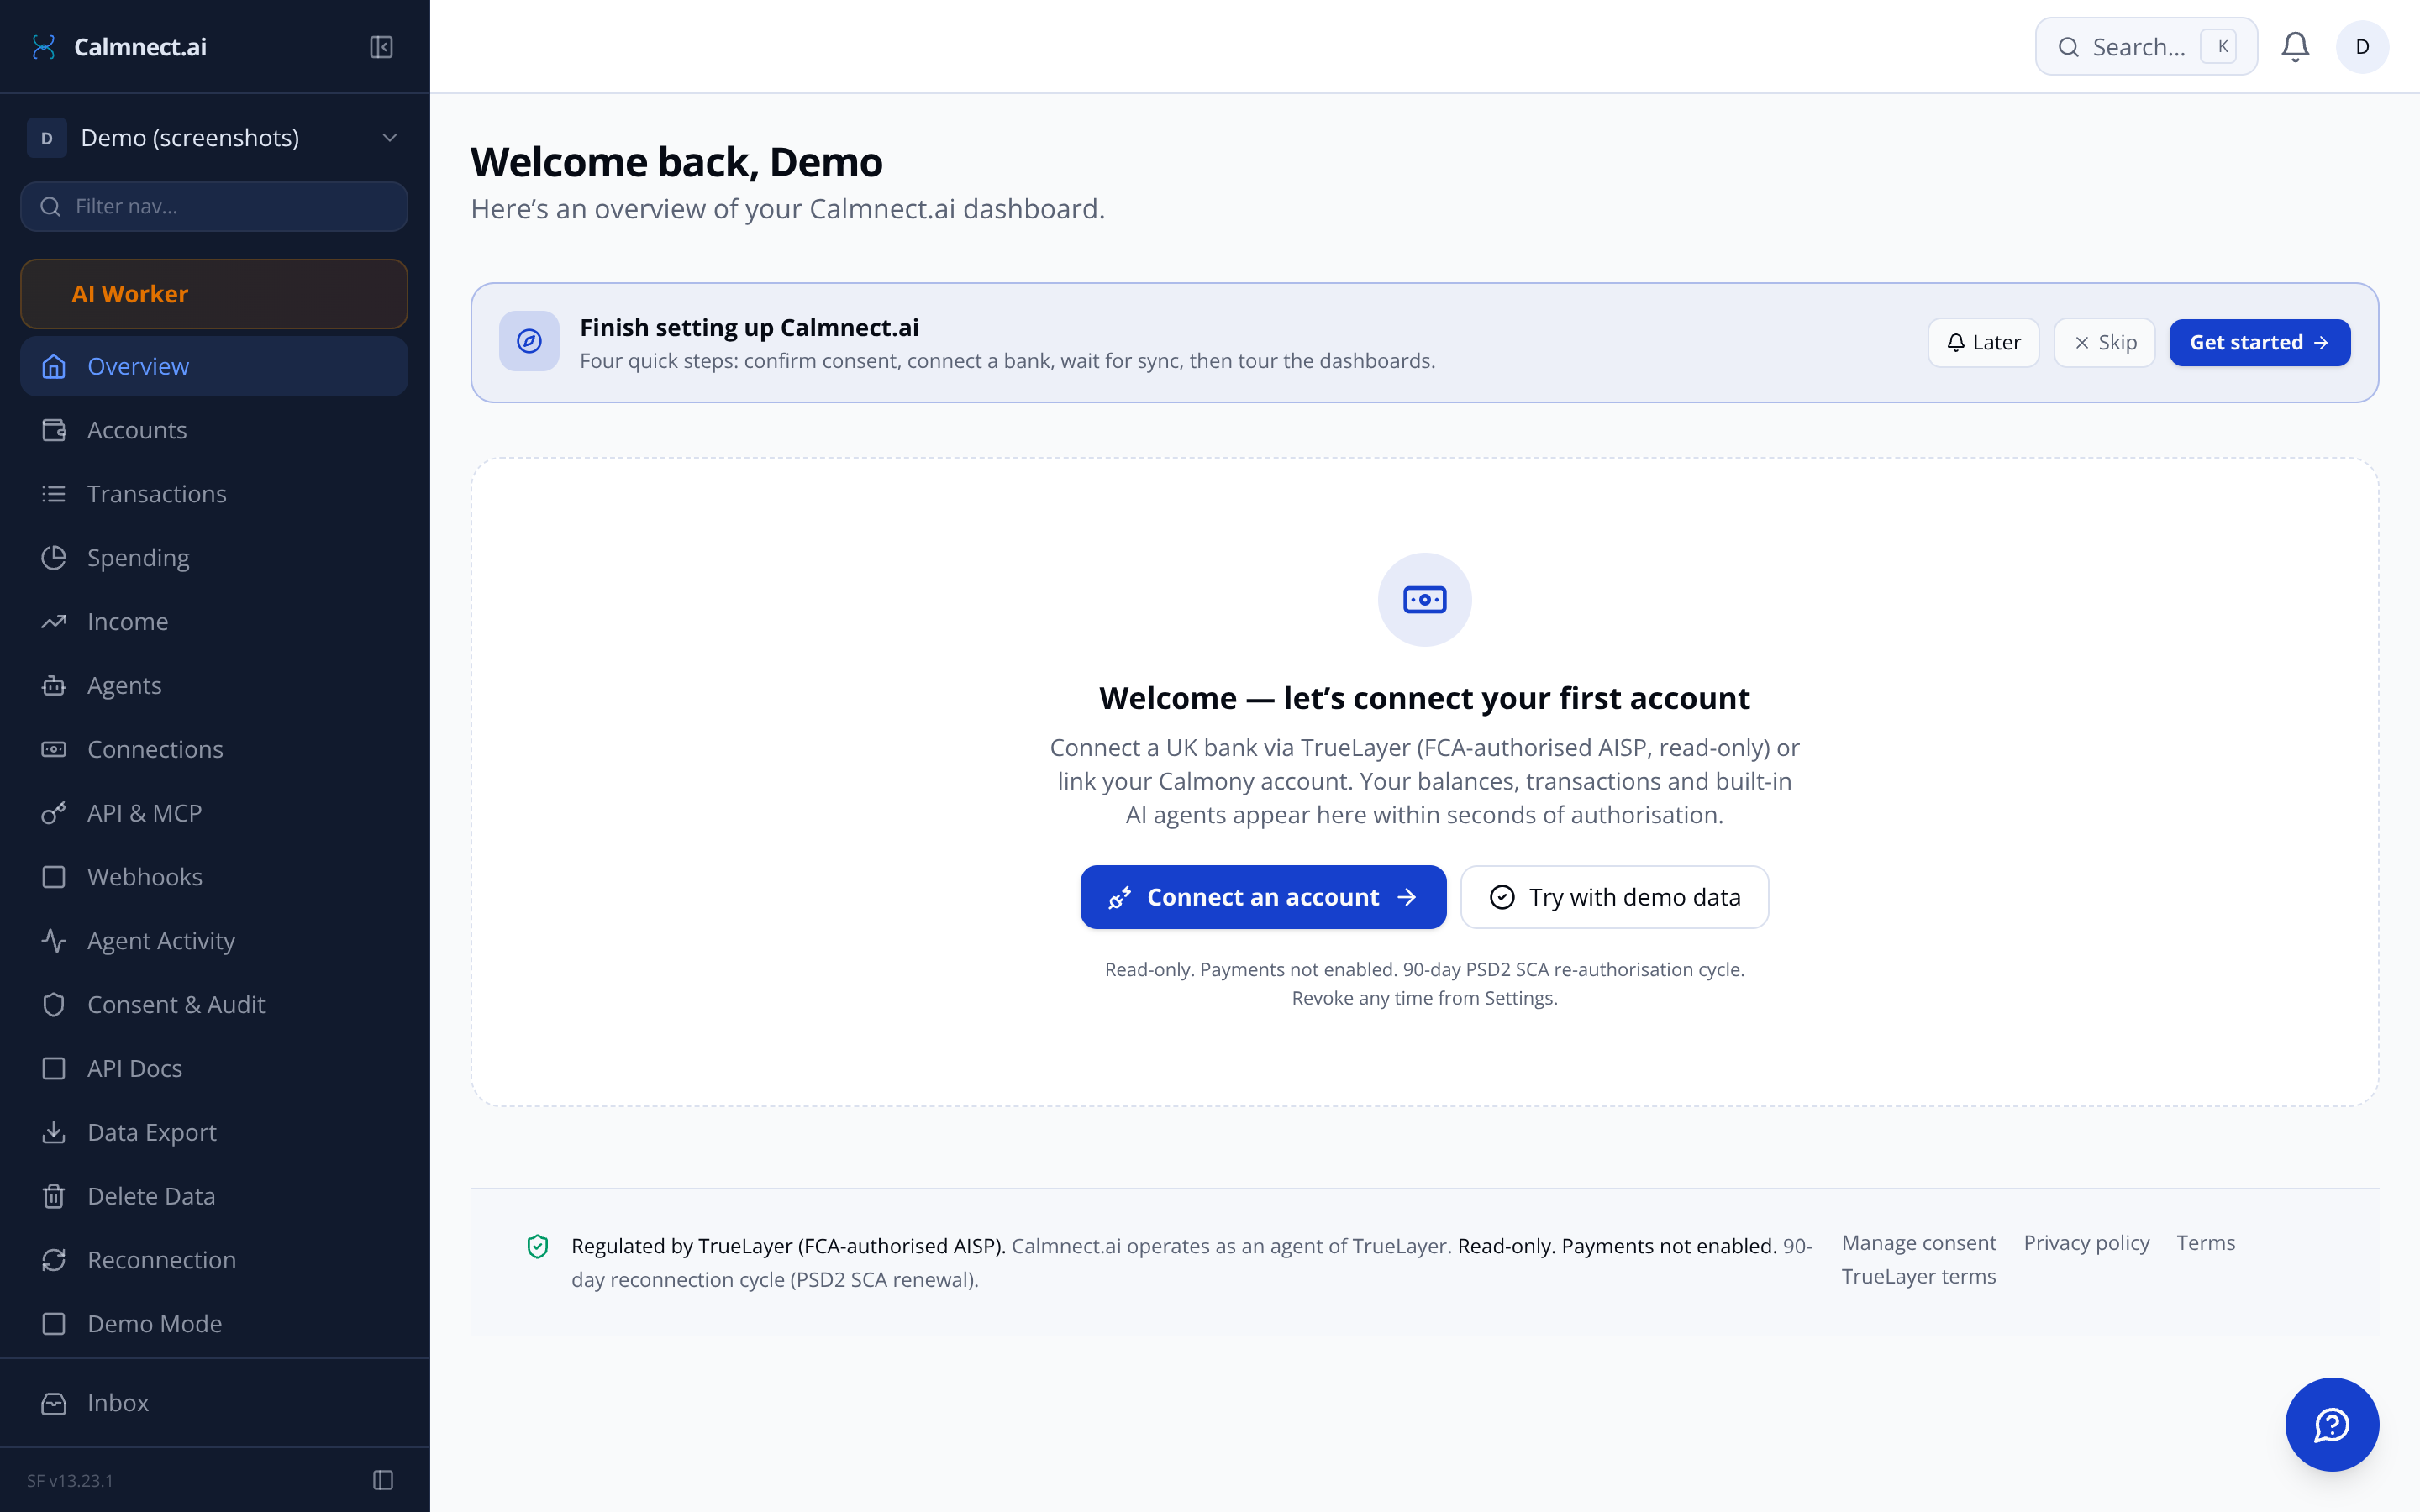Click the API Docs square icon
The image size is (2420, 1512).
pyautogui.click(x=54, y=1069)
